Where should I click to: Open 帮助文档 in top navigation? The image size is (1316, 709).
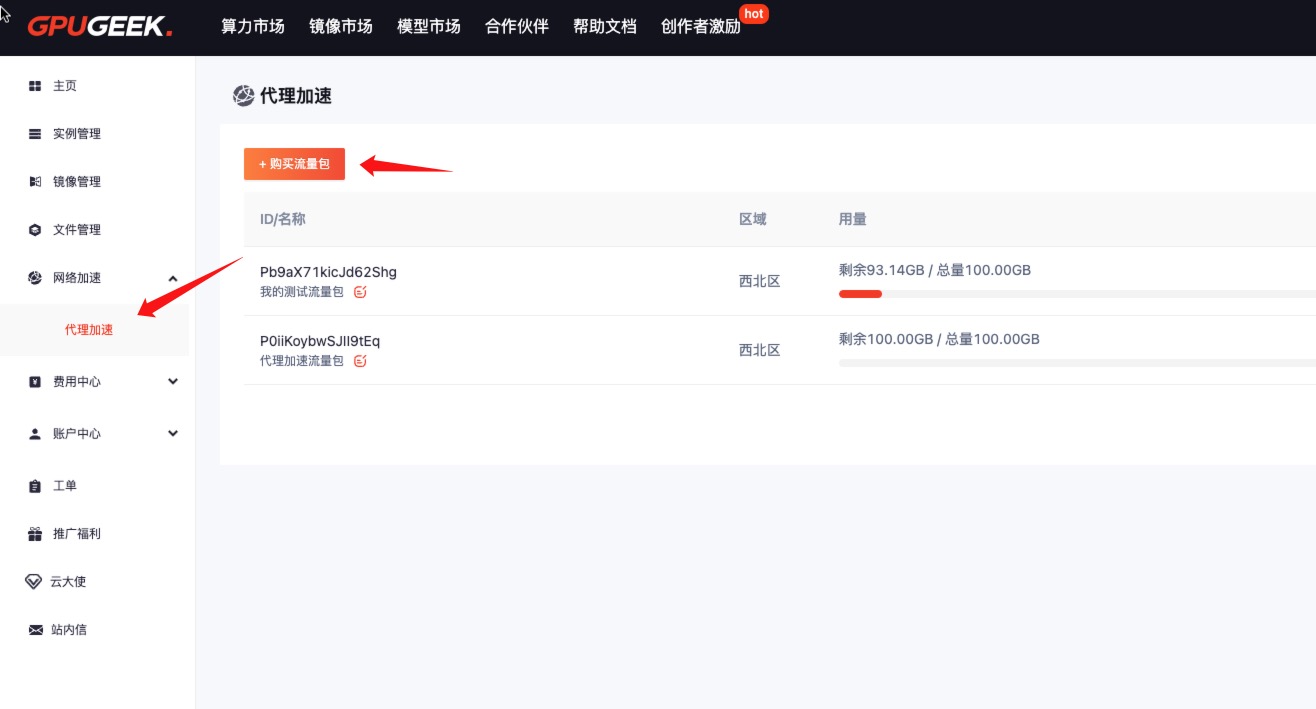[604, 27]
